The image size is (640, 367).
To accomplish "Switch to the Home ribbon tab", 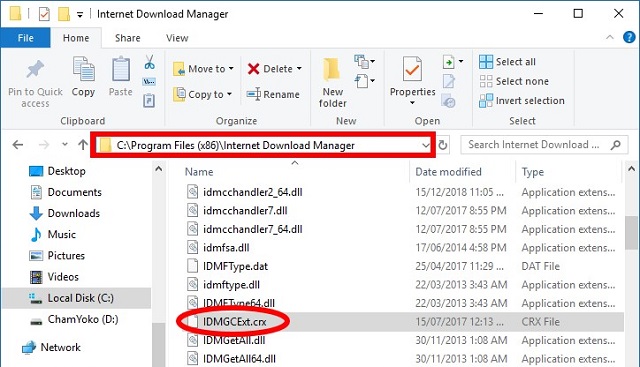I will coord(76,38).
